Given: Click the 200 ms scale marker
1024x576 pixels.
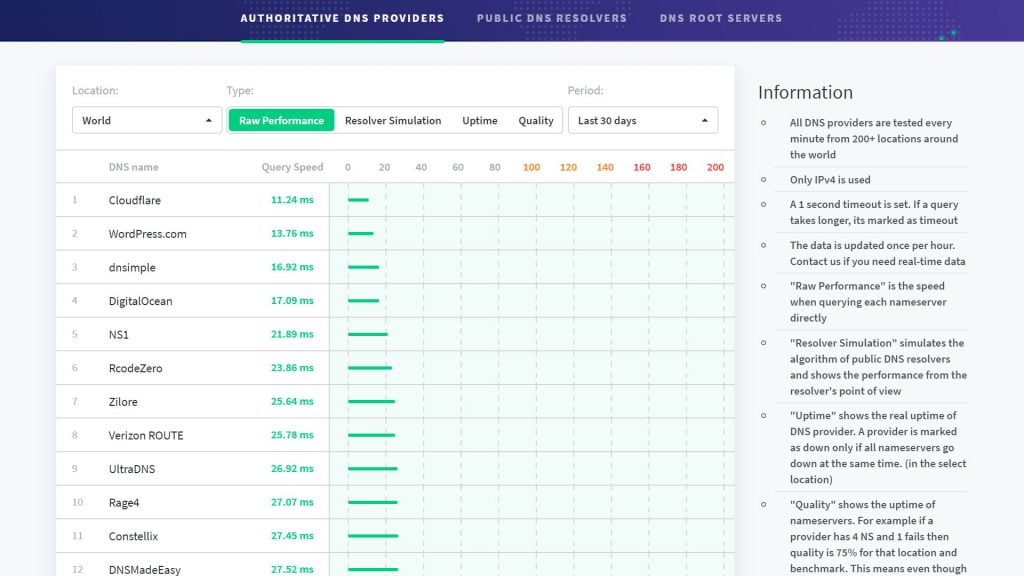Looking at the screenshot, I should point(715,167).
